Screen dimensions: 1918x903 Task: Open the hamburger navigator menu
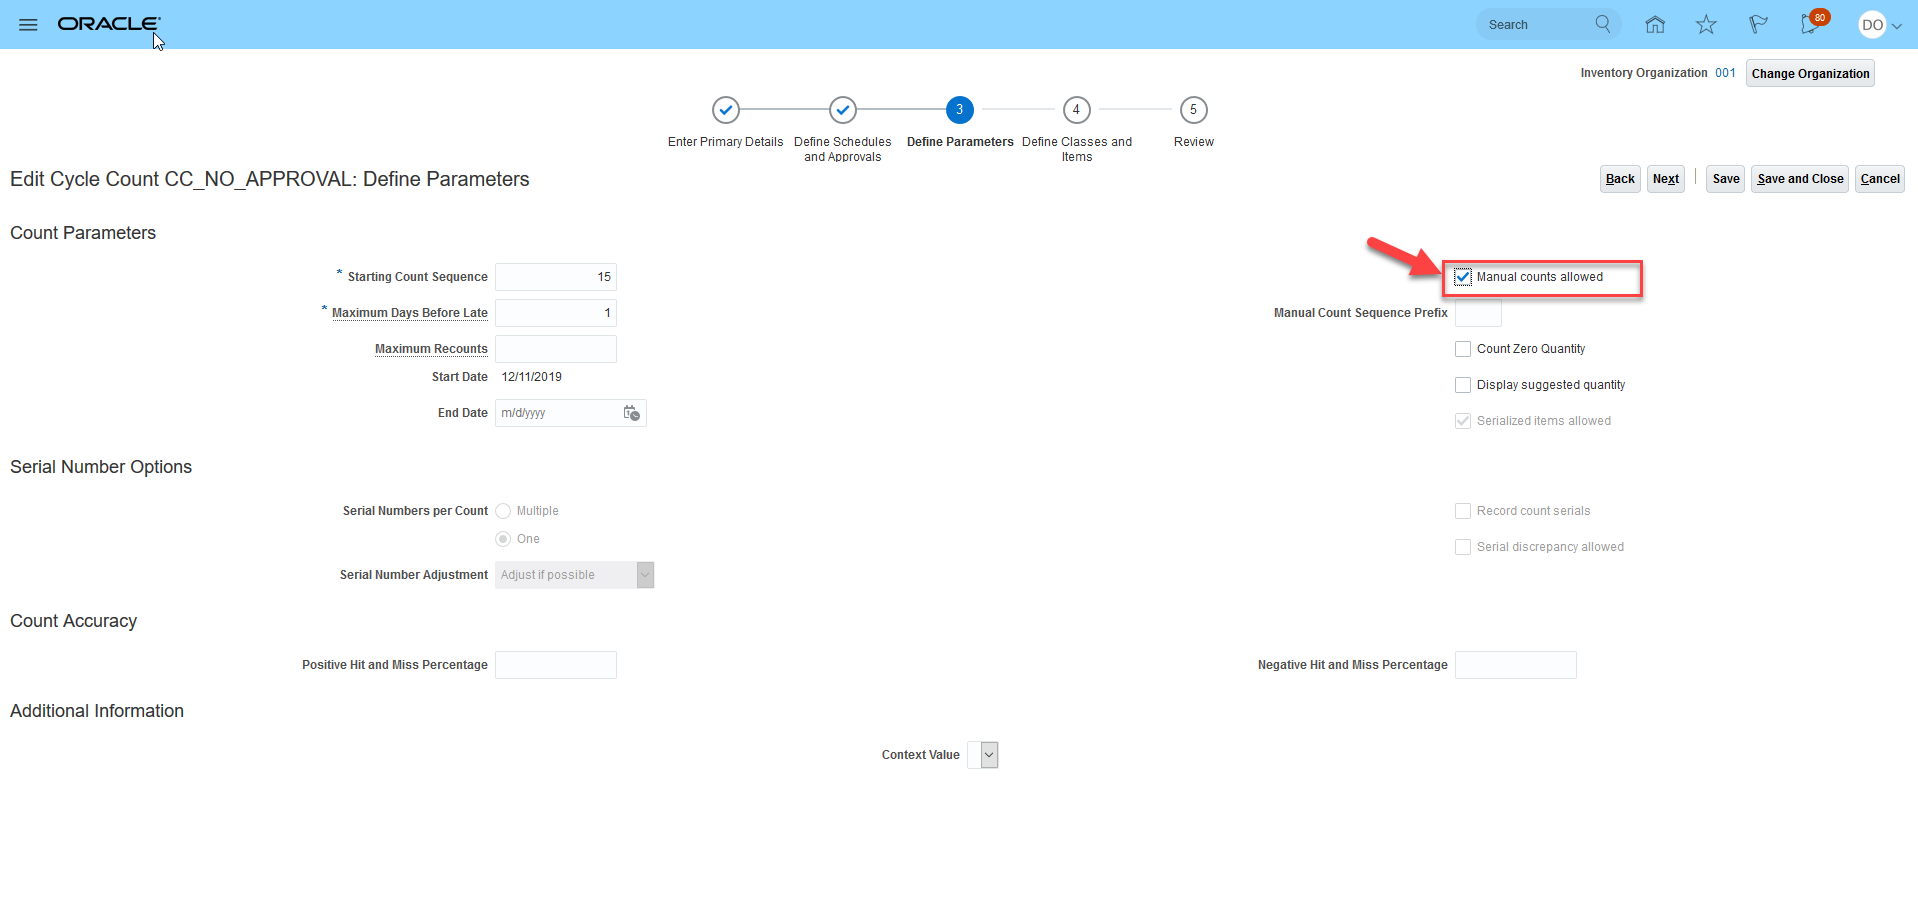28,25
